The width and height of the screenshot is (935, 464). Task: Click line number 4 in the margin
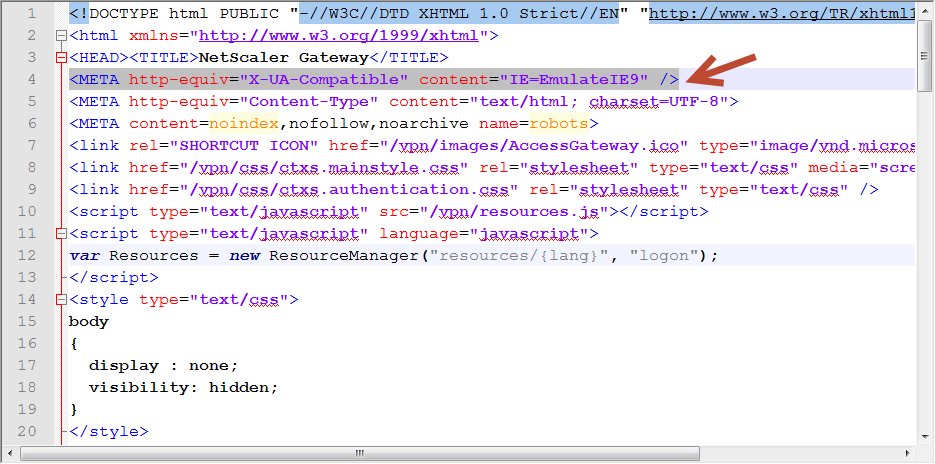pyautogui.click(x=32, y=80)
